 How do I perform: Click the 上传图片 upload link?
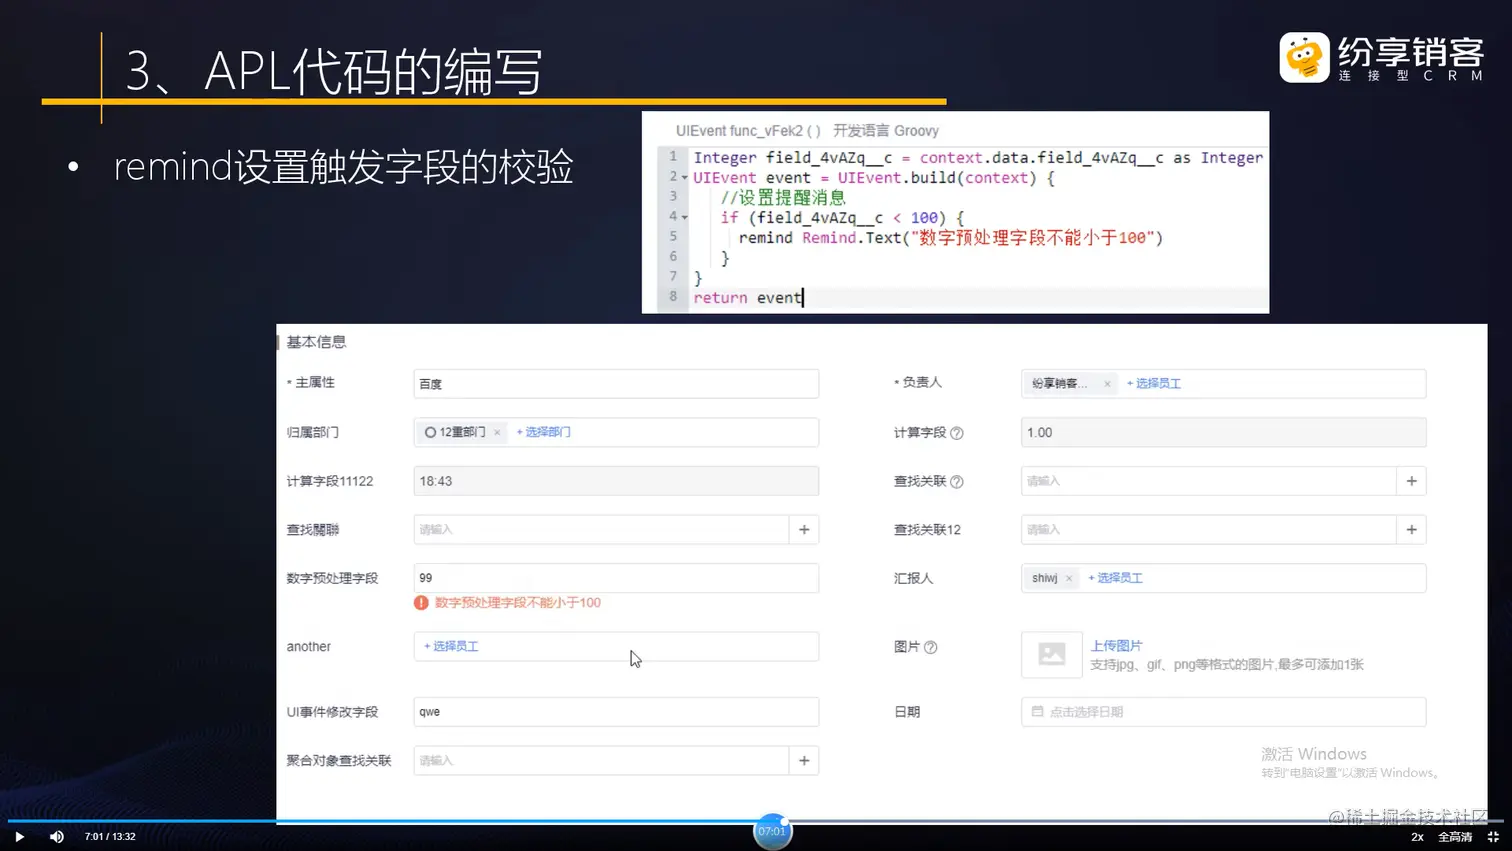[1116, 646]
